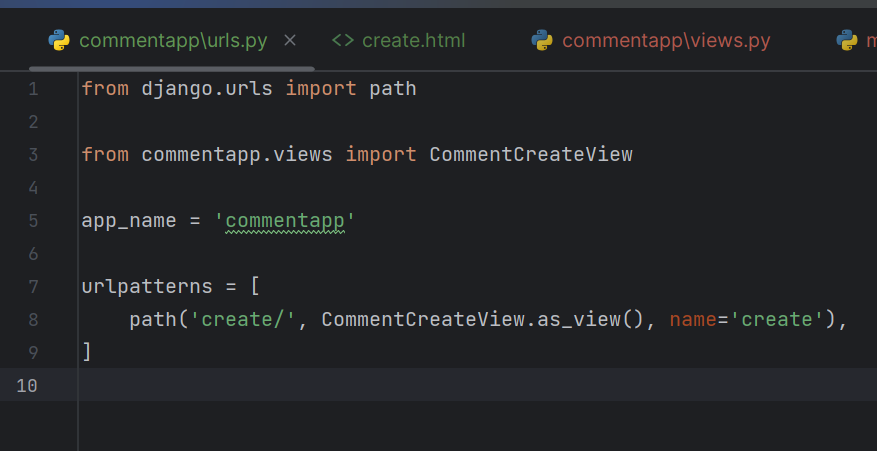Screen dimensions: 877x451
Task: Click line number 8 in gutter
Action: 33,320
